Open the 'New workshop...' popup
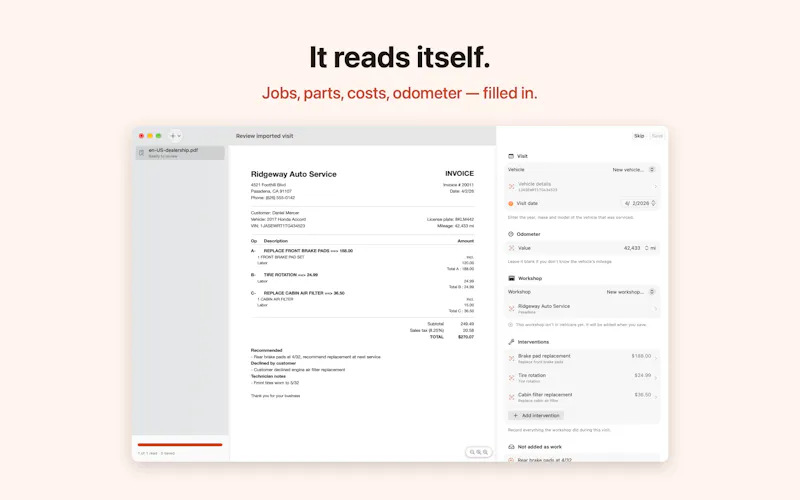This screenshot has height=500, width=800. click(x=630, y=292)
